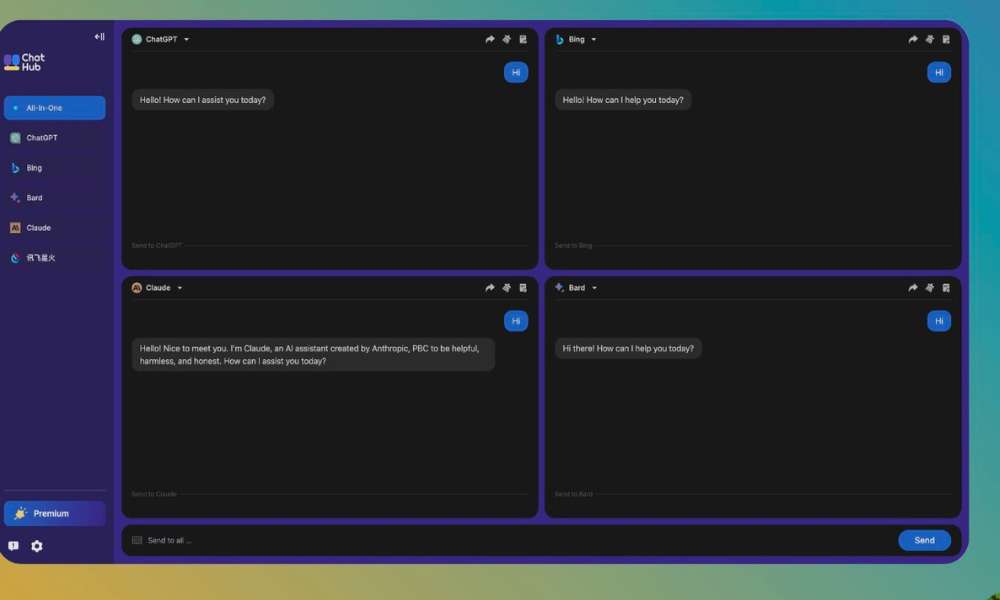Focus the Send to all input field
The image size is (1000, 600).
pyautogui.click(x=520, y=541)
